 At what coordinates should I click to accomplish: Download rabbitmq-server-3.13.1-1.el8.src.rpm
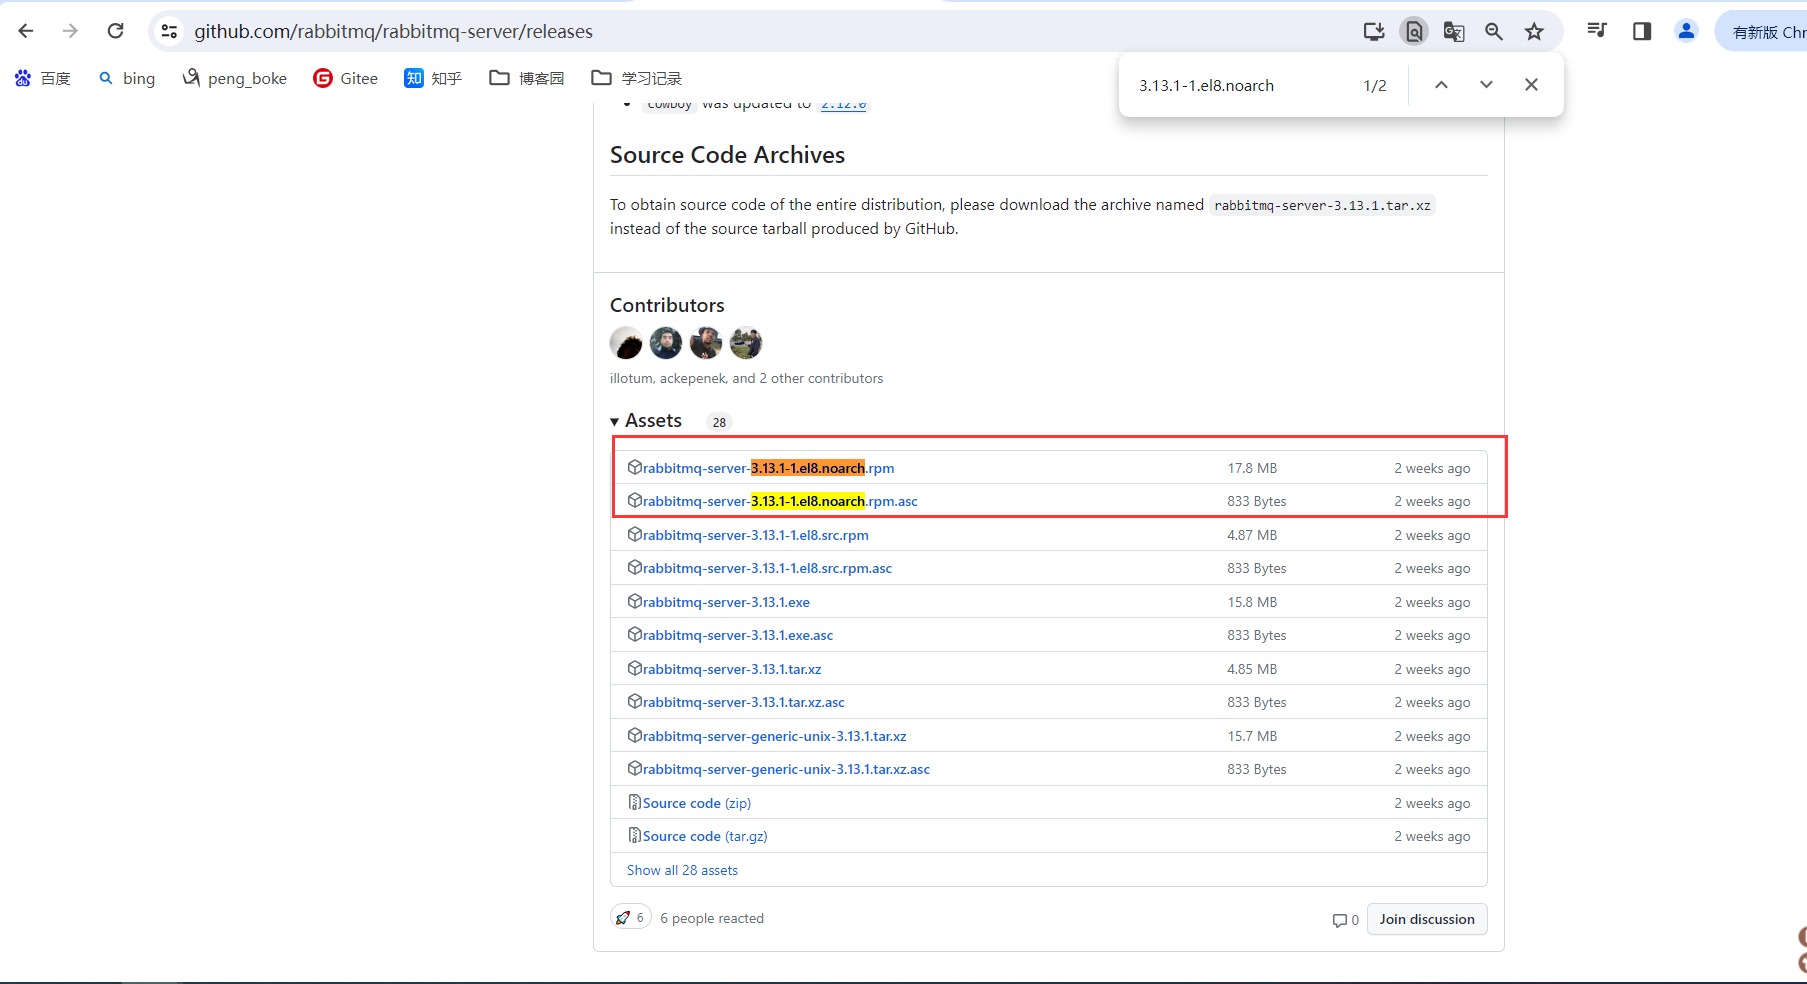coord(755,535)
